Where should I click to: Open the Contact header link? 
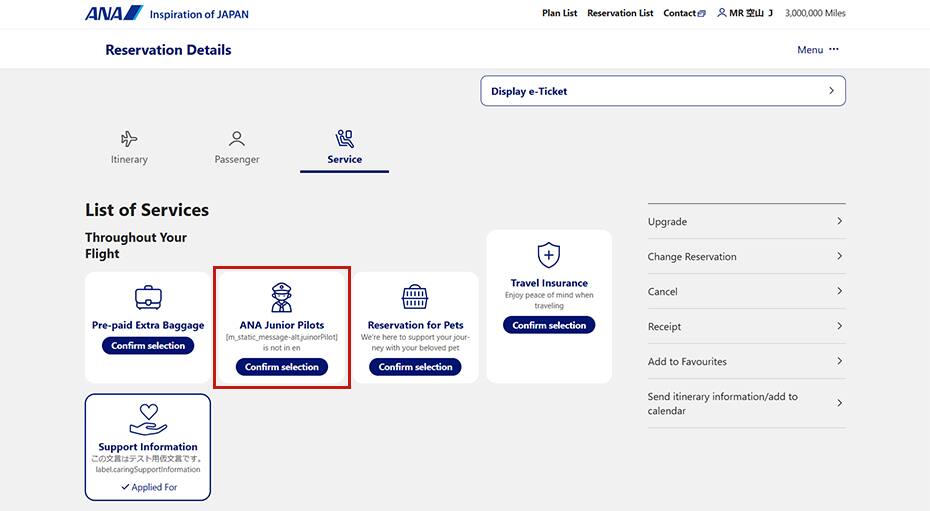pyautogui.click(x=679, y=13)
